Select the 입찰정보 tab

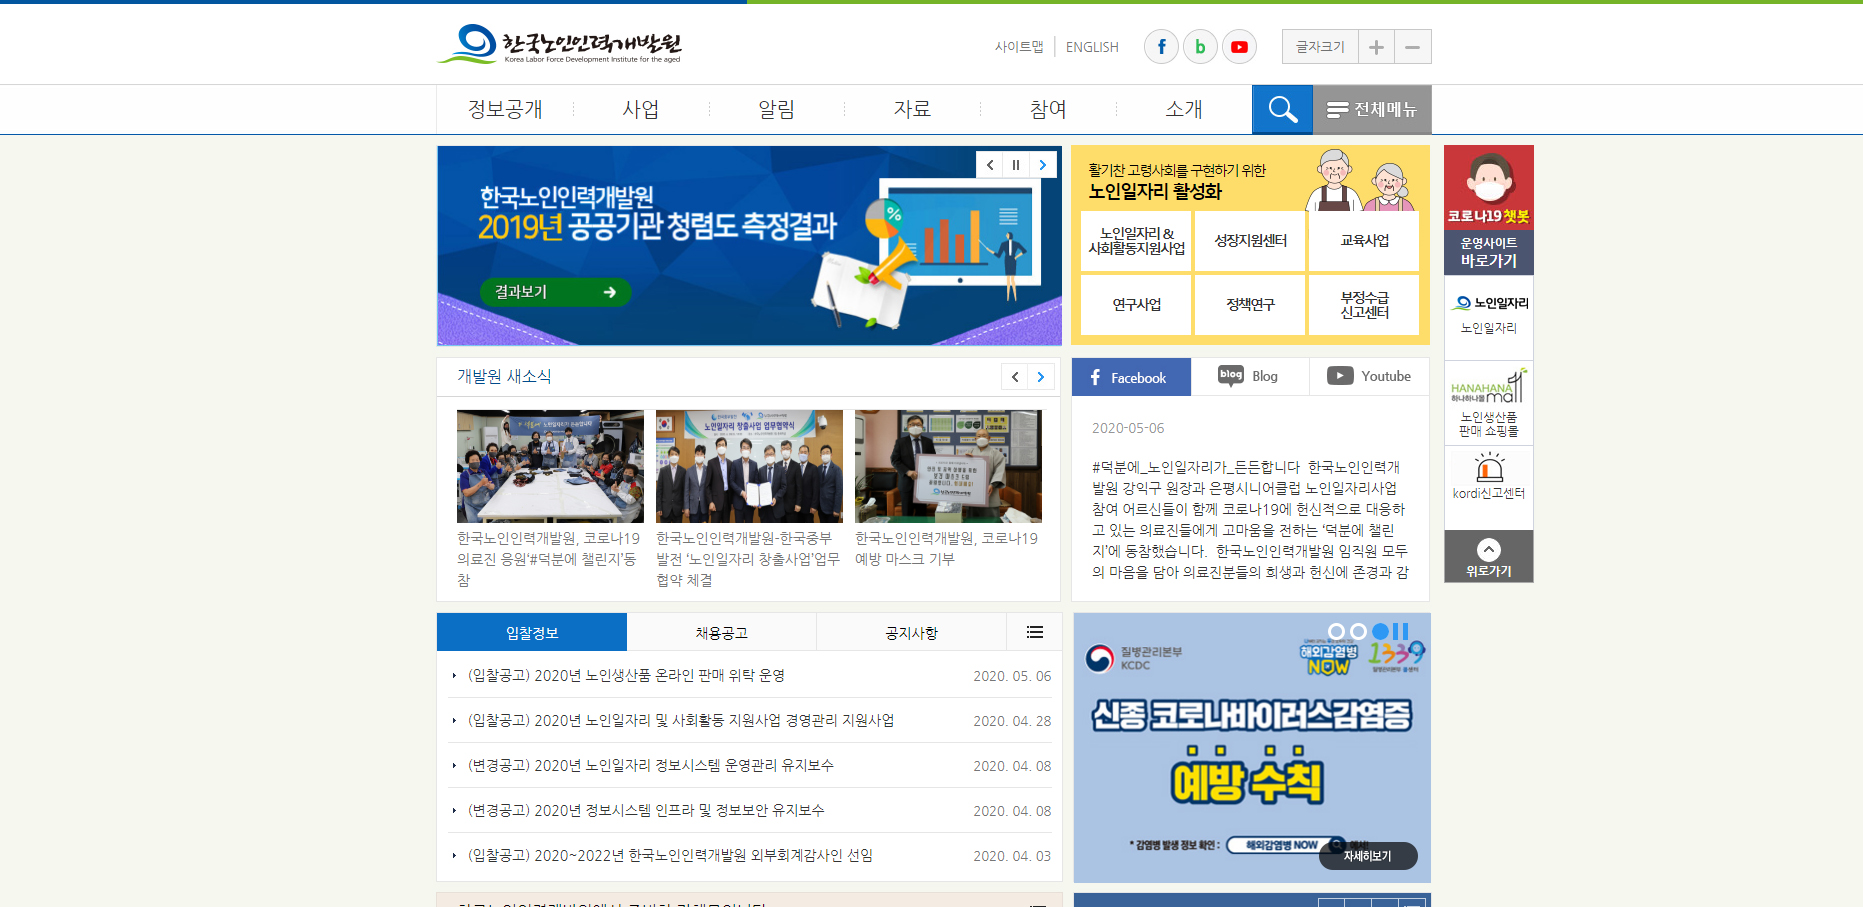(532, 632)
